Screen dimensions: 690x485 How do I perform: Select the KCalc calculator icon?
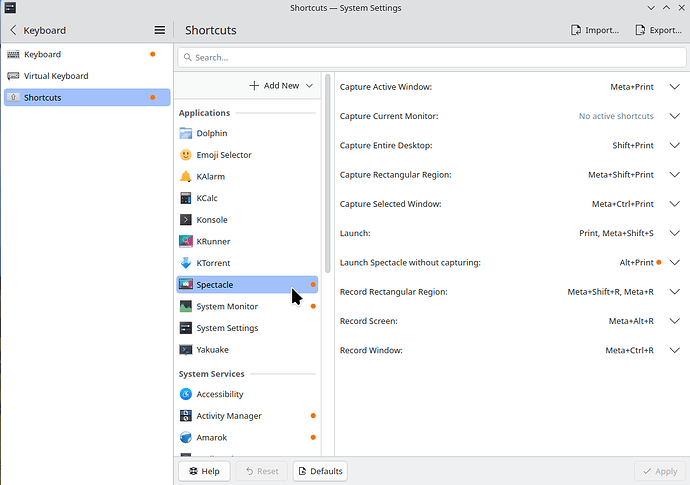[186, 198]
